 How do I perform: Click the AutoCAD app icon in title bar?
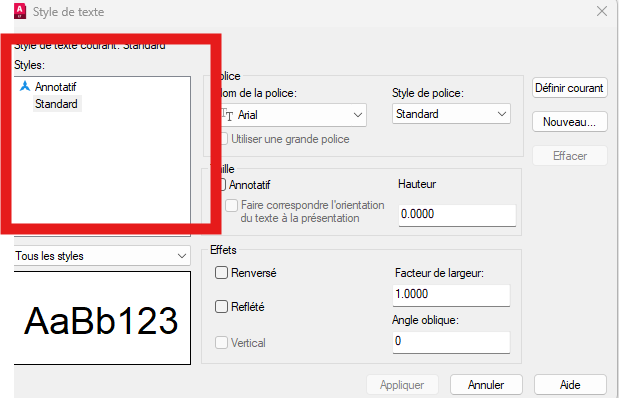[x=20, y=11]
